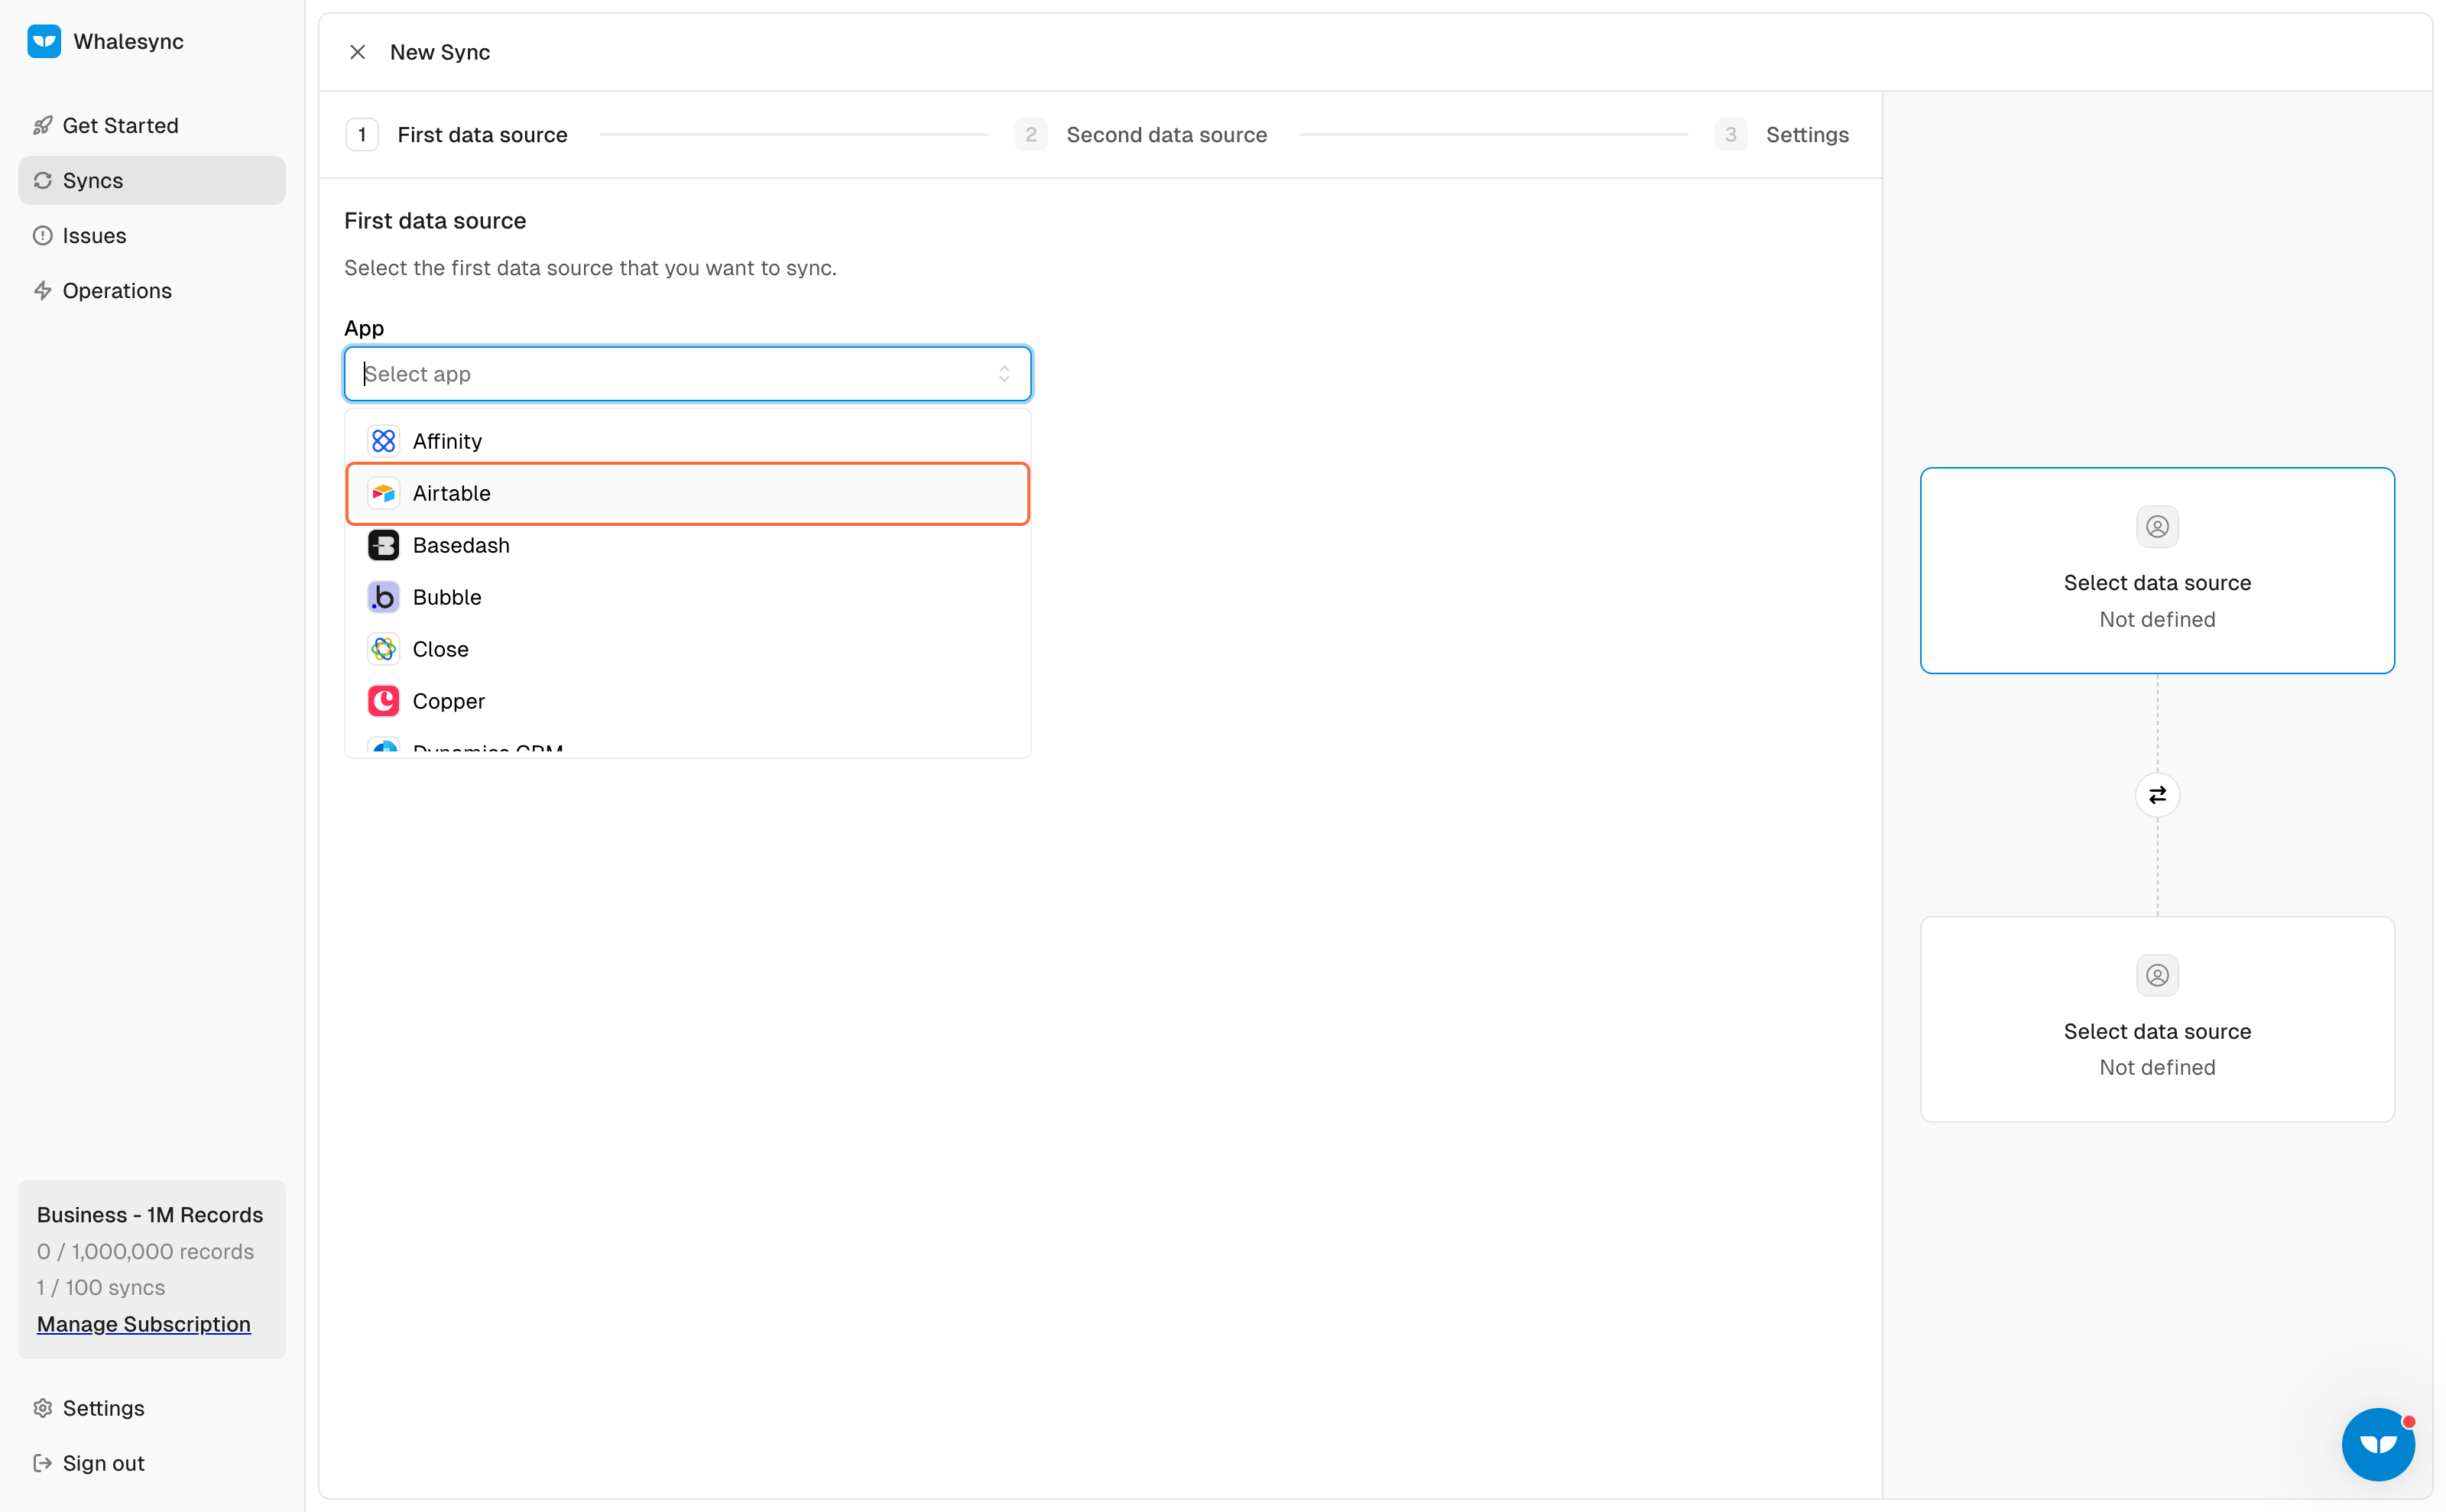Open Settings in the sidebar
Screen dimensions: 2446x1512
click(x=152, y=1408)
